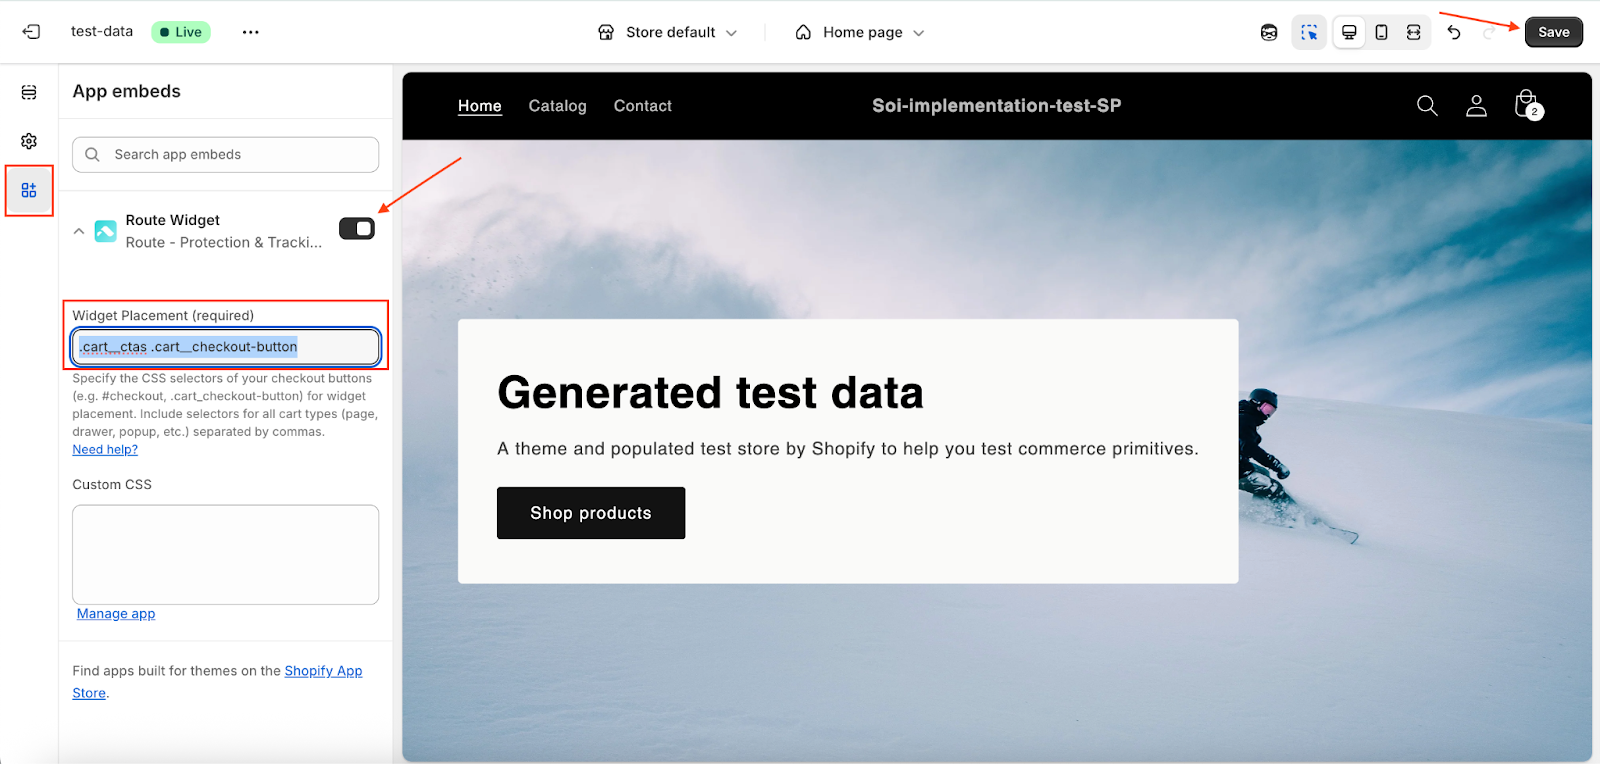Click the undo arrow icon
Screen dimensions: 1600x764
[x=1454, y=32]
